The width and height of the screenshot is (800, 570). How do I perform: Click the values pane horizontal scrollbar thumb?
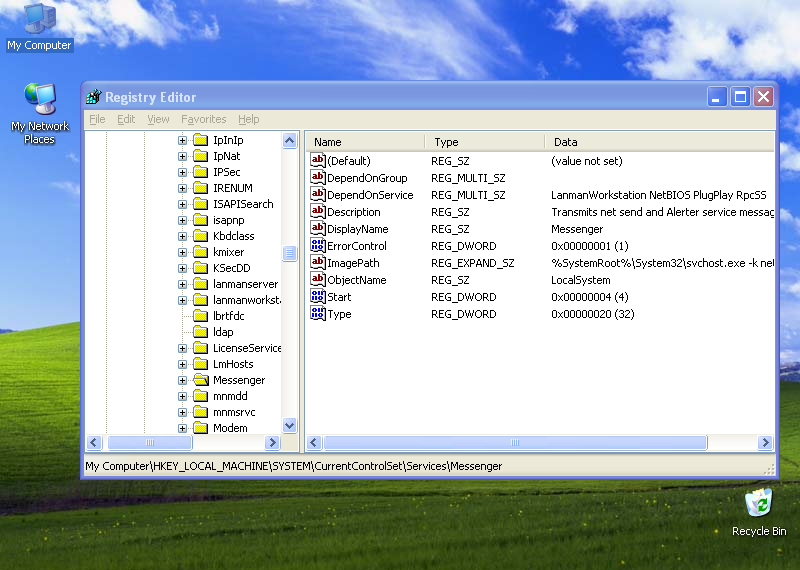(515, 442)
